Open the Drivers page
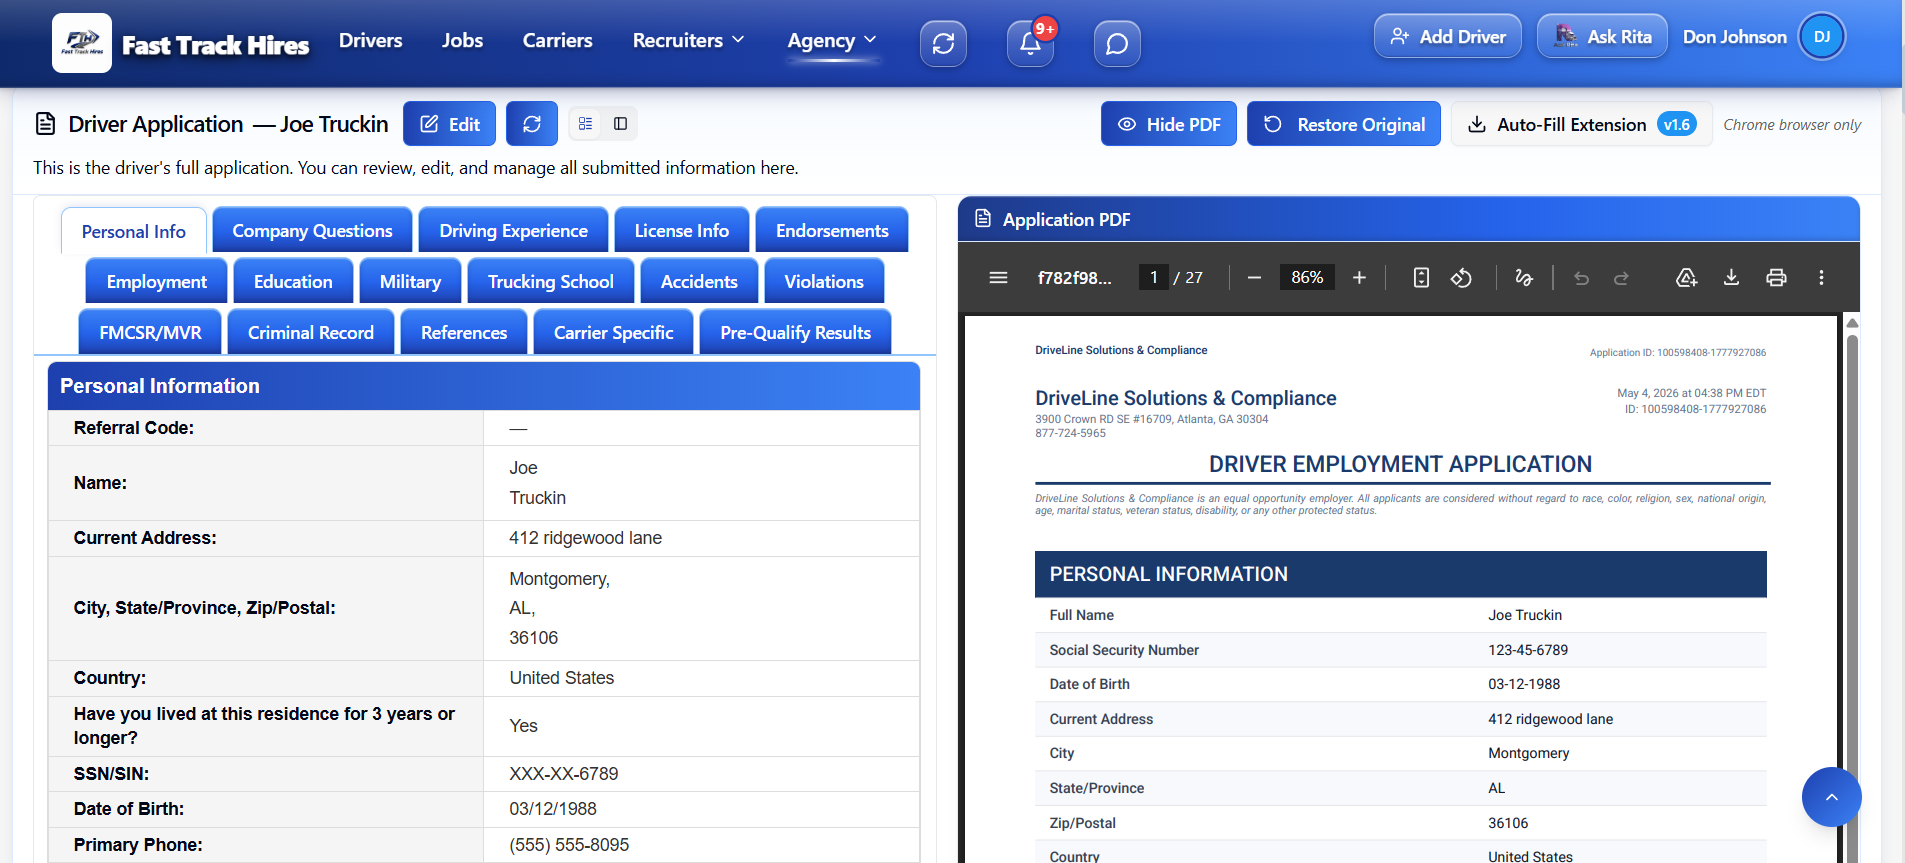 370,40
